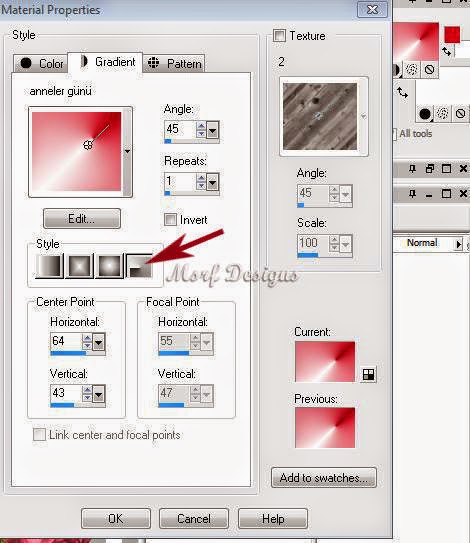The height and width of the screenshot is (543, 470).
Task: Switch to the Pattern tab
Action: pos(174,64)
